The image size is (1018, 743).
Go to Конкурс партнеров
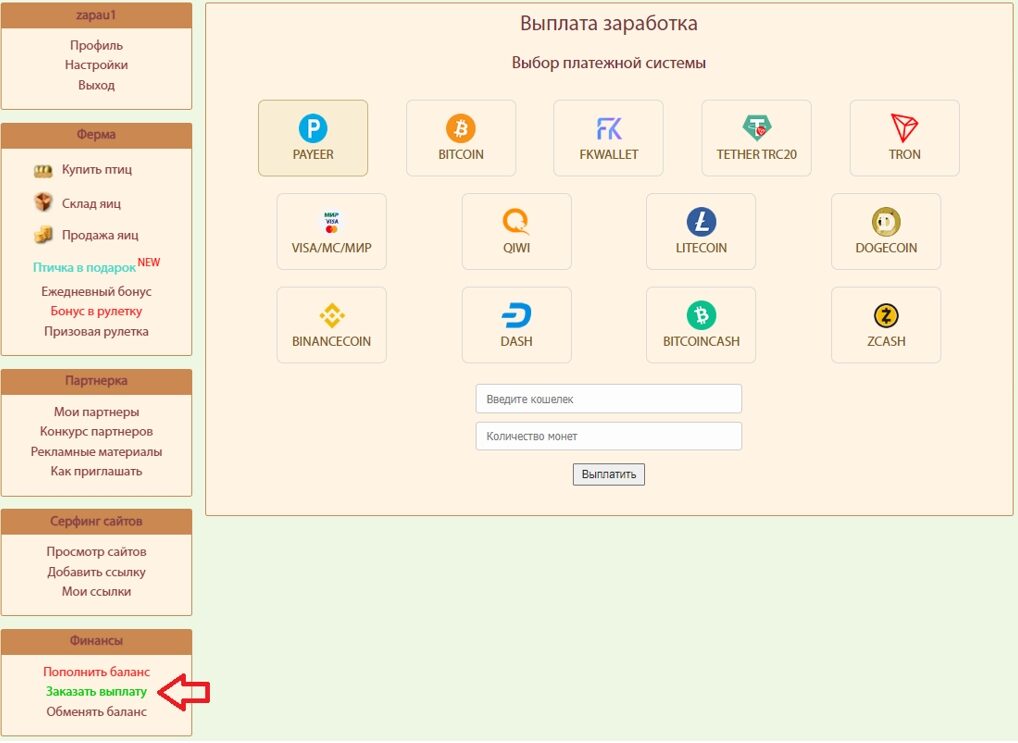point(96,431)
